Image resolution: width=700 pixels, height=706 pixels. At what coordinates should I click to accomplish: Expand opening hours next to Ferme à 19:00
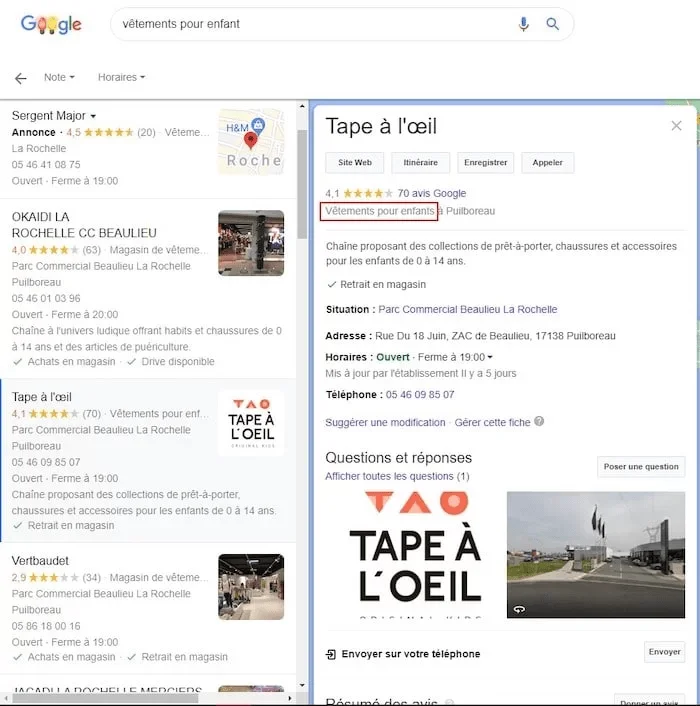[490, 357]
